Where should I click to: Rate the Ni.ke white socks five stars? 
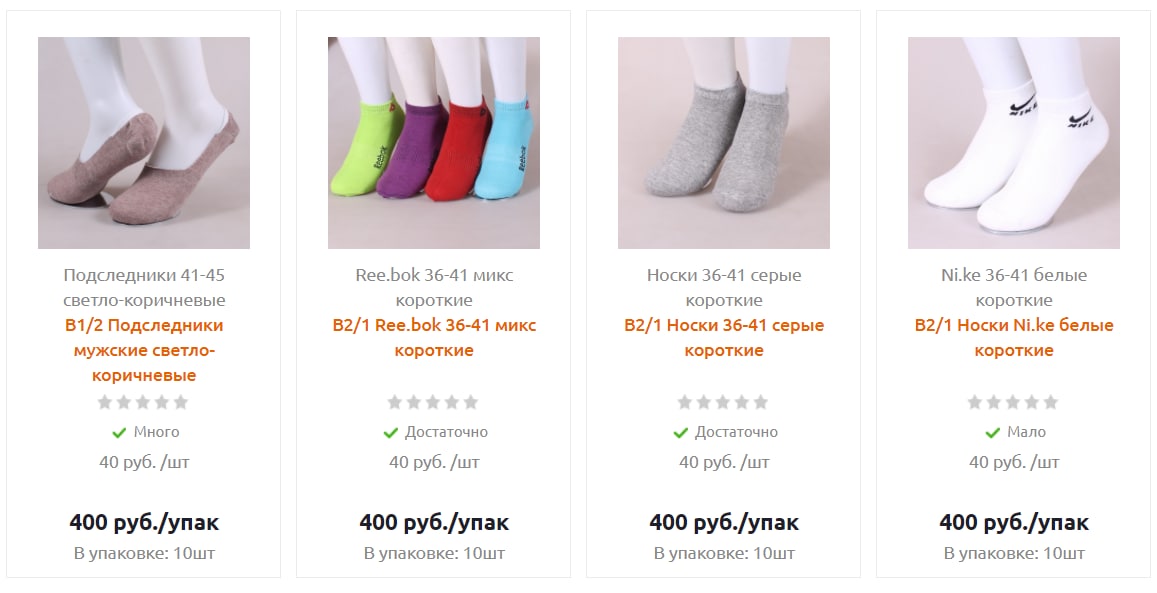click(1051, 402)
